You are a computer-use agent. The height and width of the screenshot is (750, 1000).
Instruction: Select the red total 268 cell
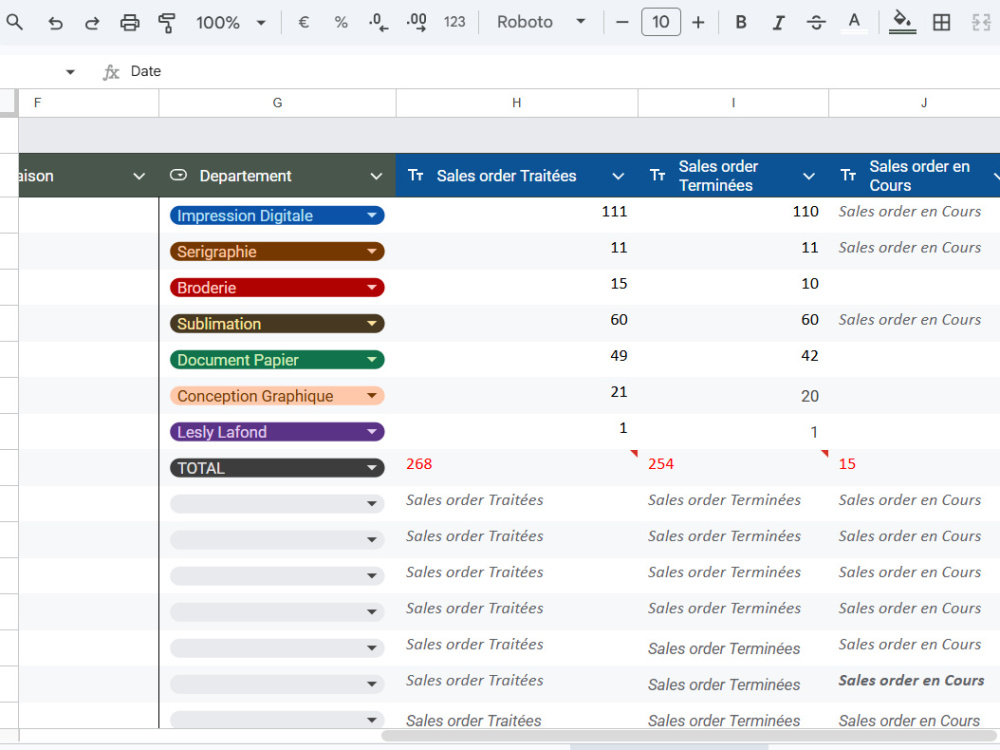pyautogui.click(x=517, y=467)
